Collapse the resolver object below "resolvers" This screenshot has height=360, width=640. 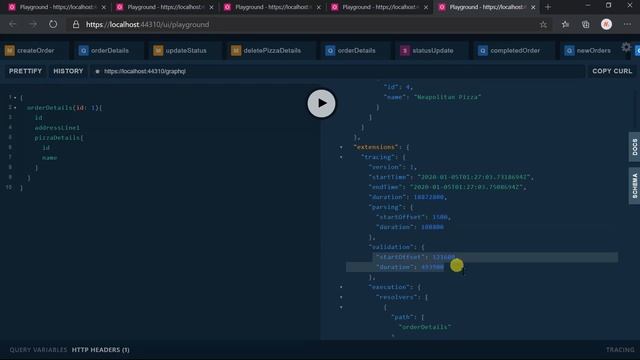click(341, 307)
